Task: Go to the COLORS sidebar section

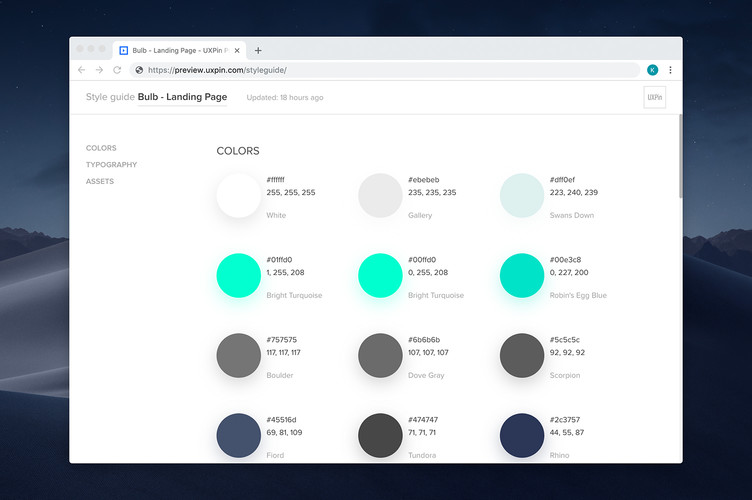Action: pyautogui.click(x=101, y=148)
